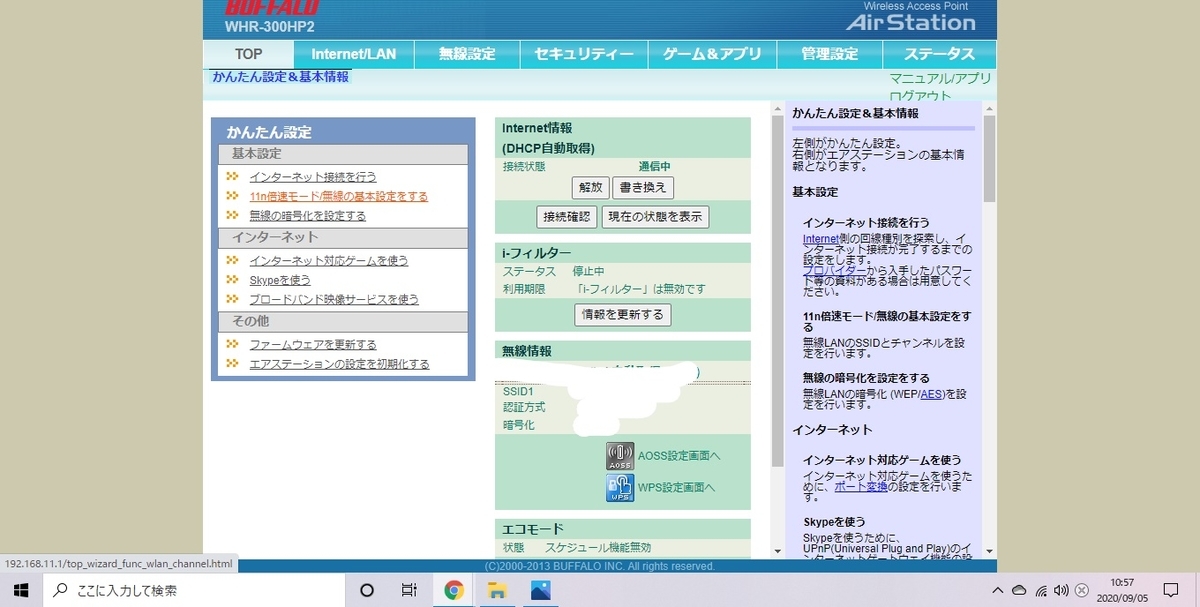Open WPS設定画面へ link
The image size is (1200, 607).
677,488
